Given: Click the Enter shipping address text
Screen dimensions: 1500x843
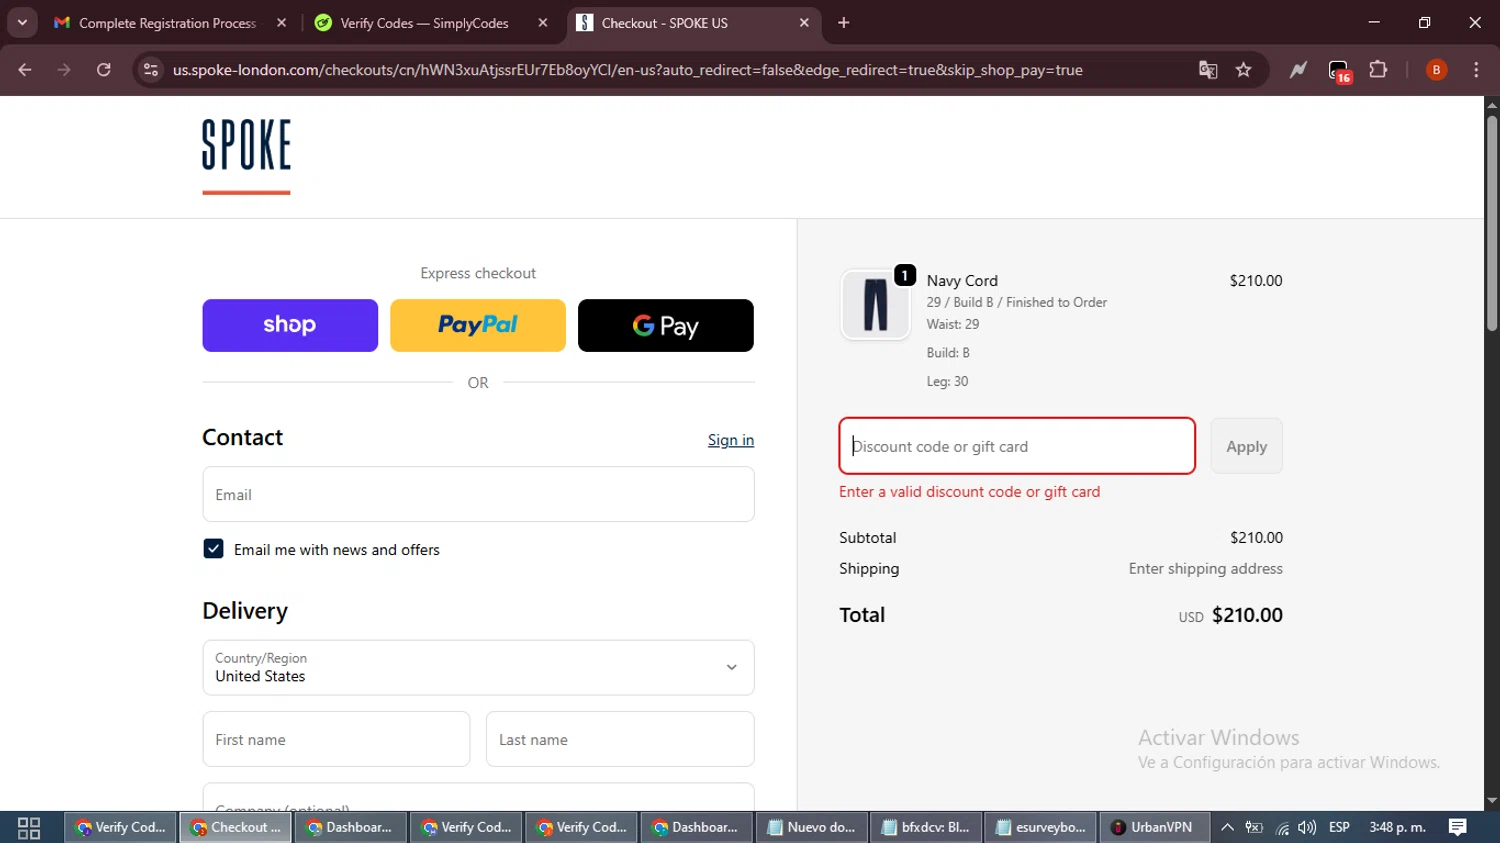Looking at the screenshot, I should pos(1205,569).
